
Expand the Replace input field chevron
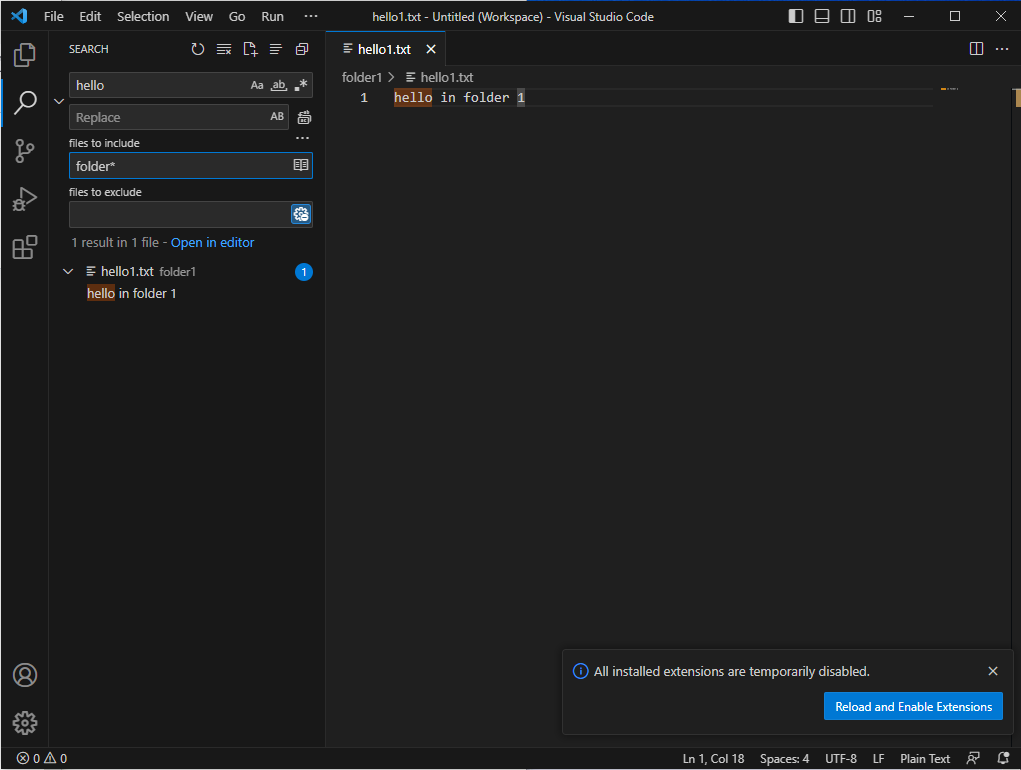(58, 100)
